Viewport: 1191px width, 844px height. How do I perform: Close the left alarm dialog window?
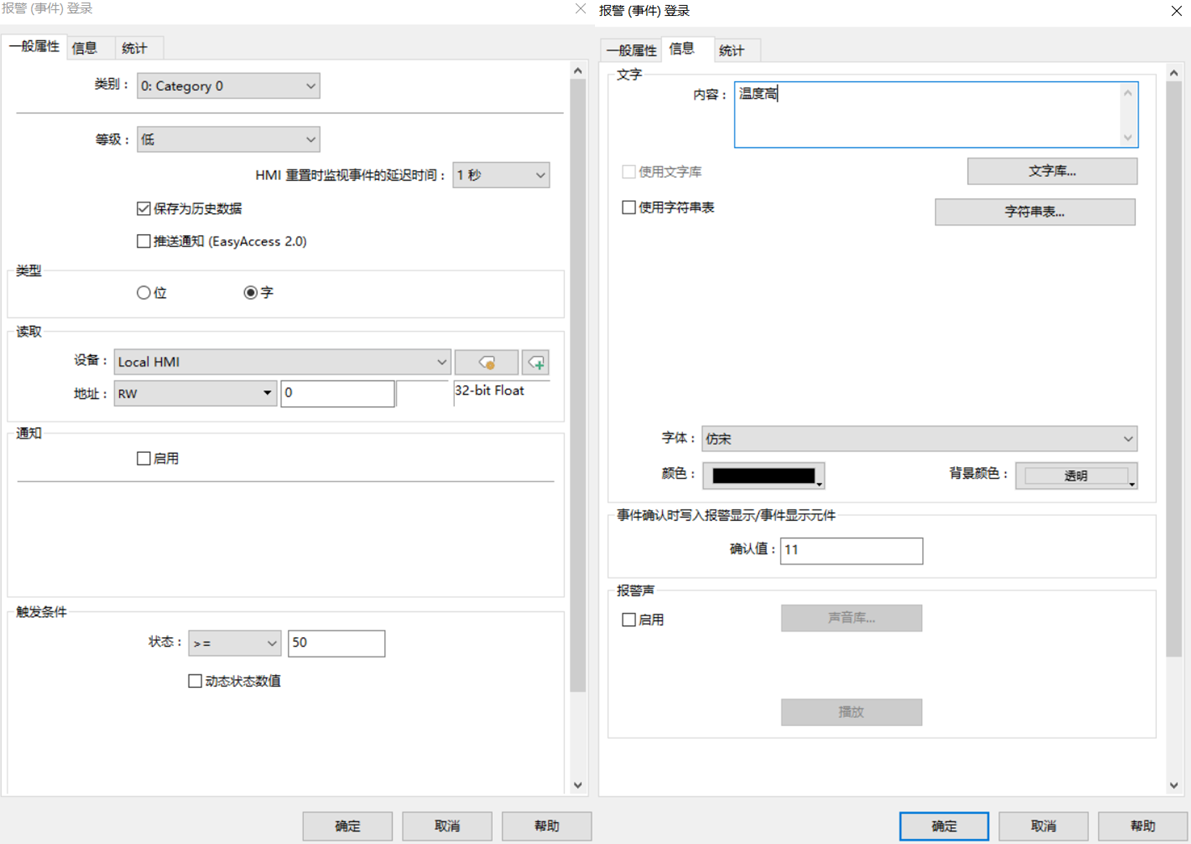[x=580, y=9]
